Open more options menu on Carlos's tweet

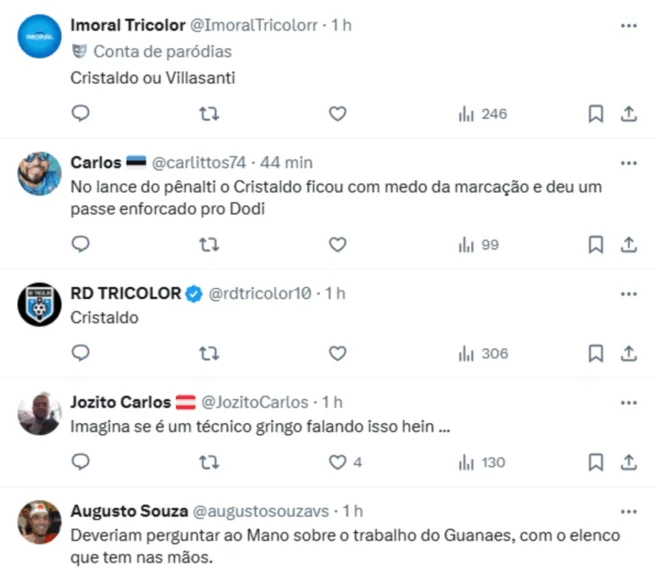pyautogui.click(x=628, y=162)
